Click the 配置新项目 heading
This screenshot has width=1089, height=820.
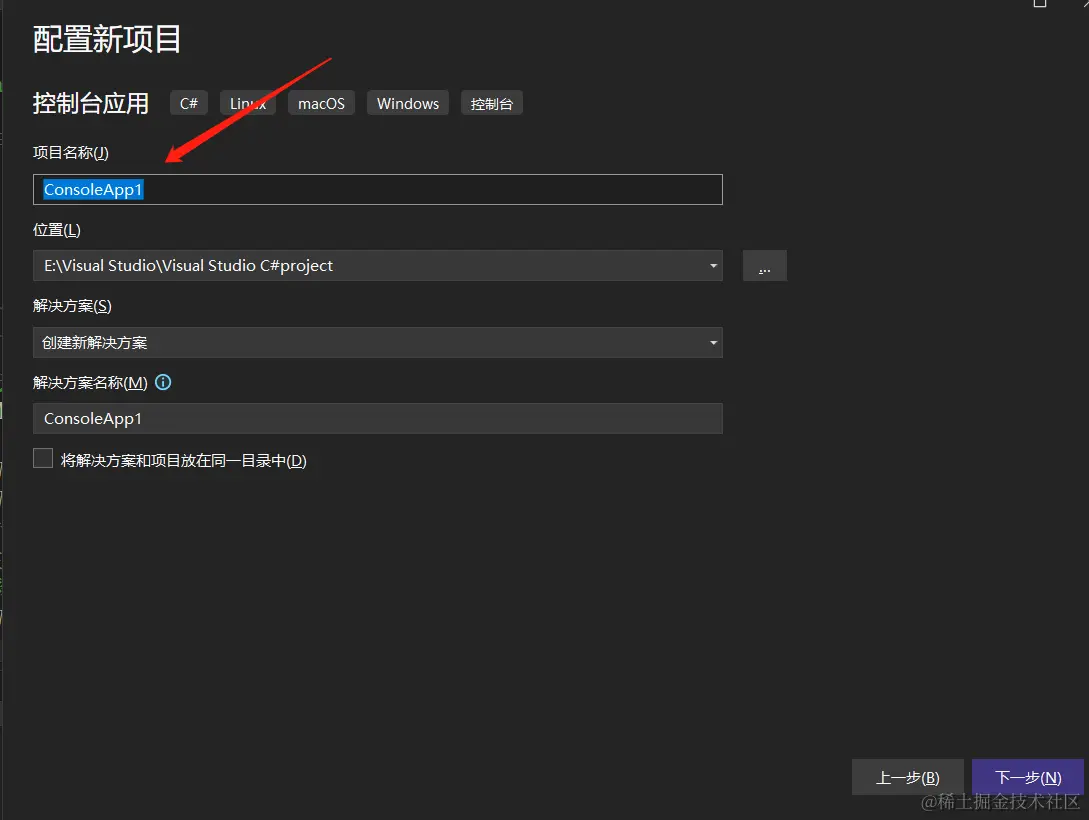[x=107, y=39]
